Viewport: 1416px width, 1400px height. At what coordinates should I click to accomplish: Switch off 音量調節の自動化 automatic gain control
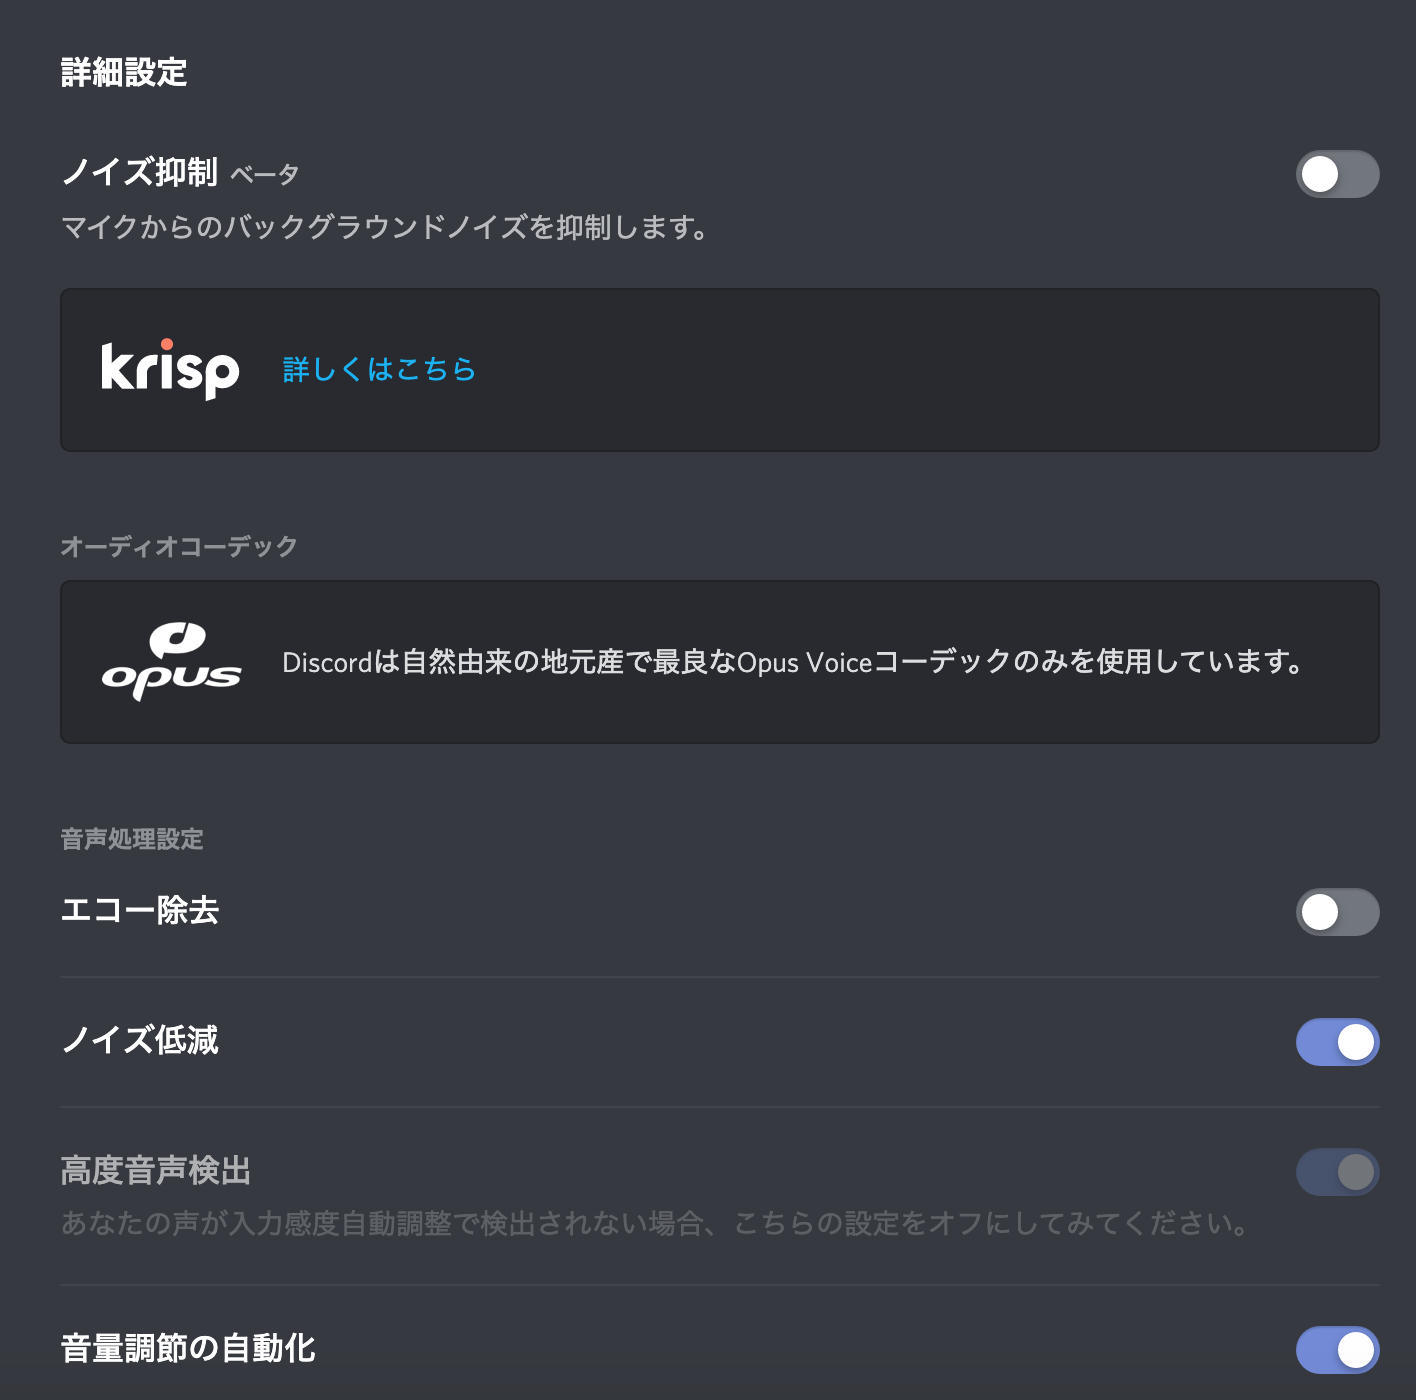1337,1350
